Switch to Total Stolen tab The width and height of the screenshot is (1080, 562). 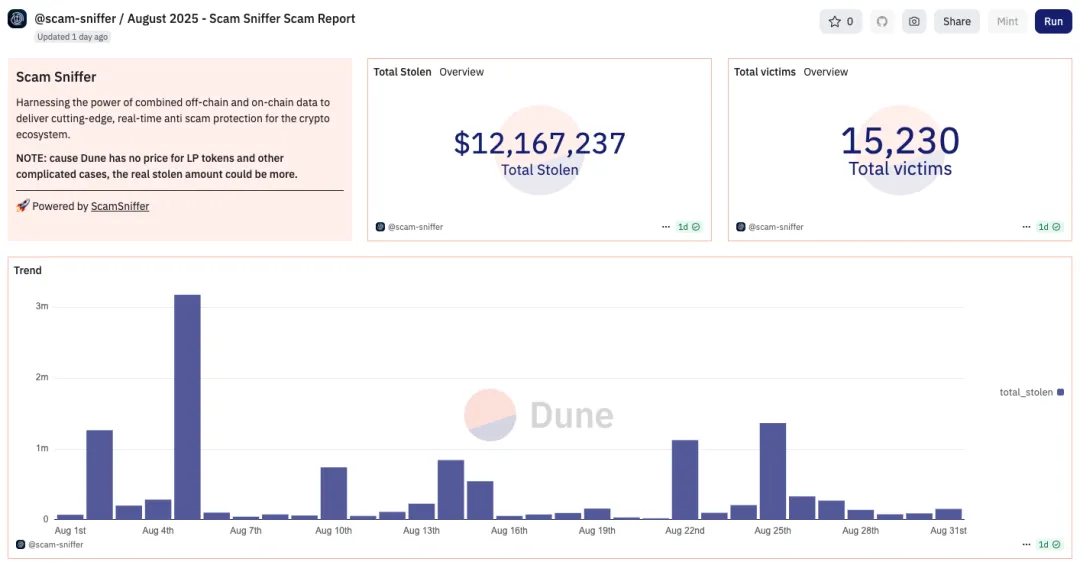click(x=402, y=72)
